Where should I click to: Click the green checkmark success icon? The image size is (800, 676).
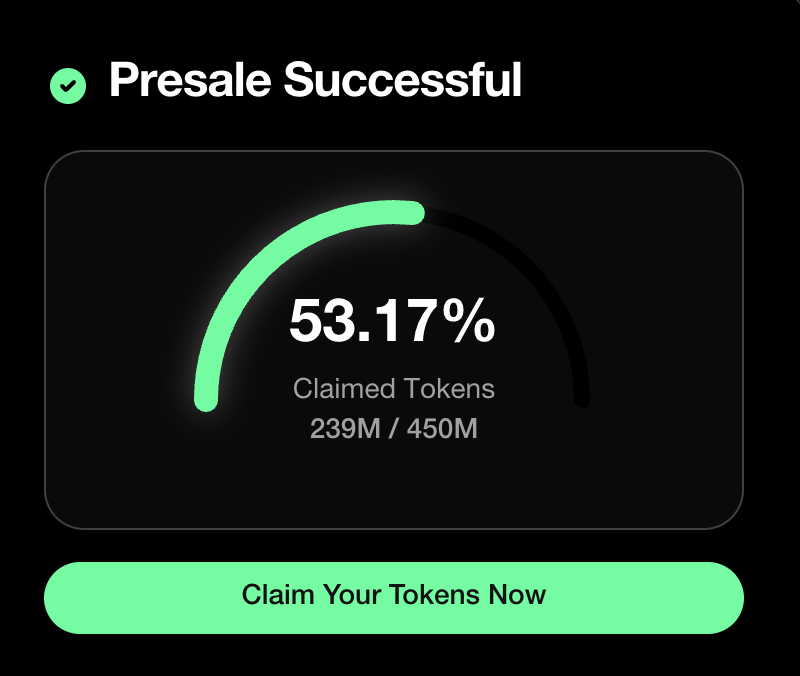pyautogui.click(x=68, y=86)
